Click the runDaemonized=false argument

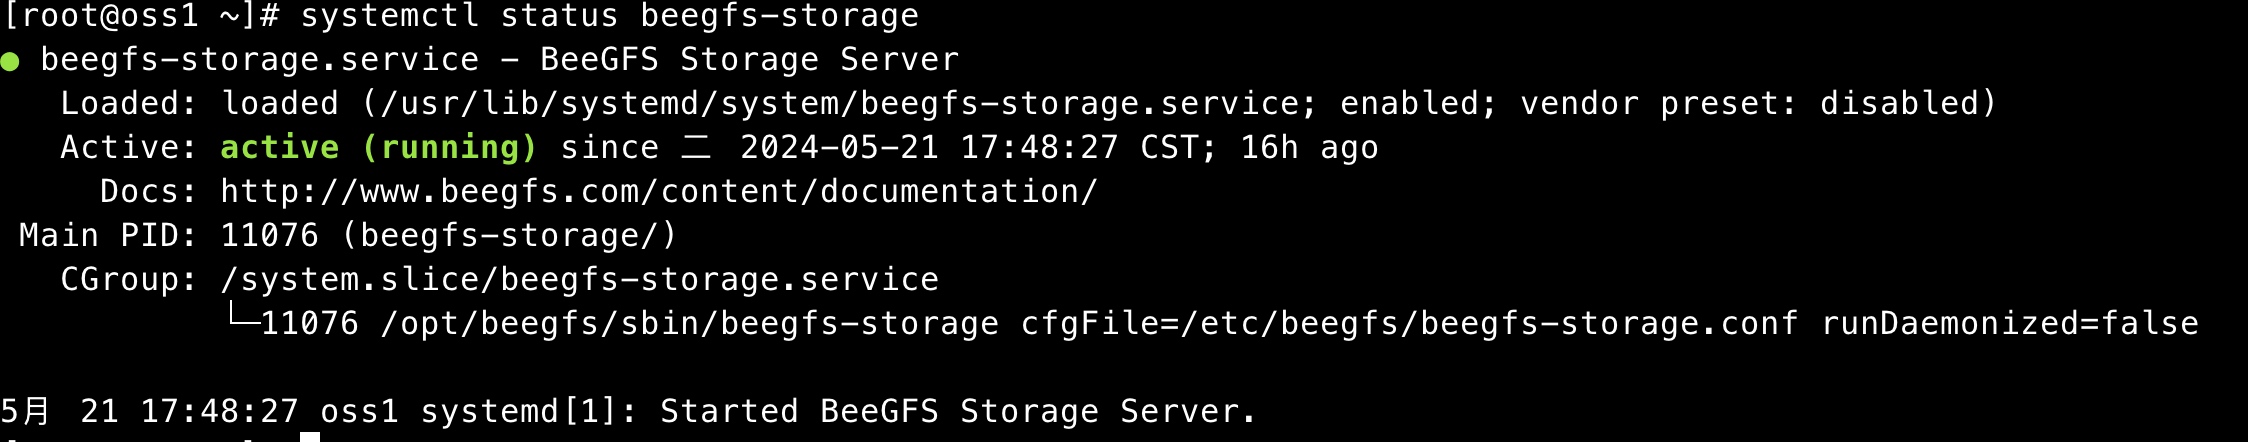point(2010,323)
